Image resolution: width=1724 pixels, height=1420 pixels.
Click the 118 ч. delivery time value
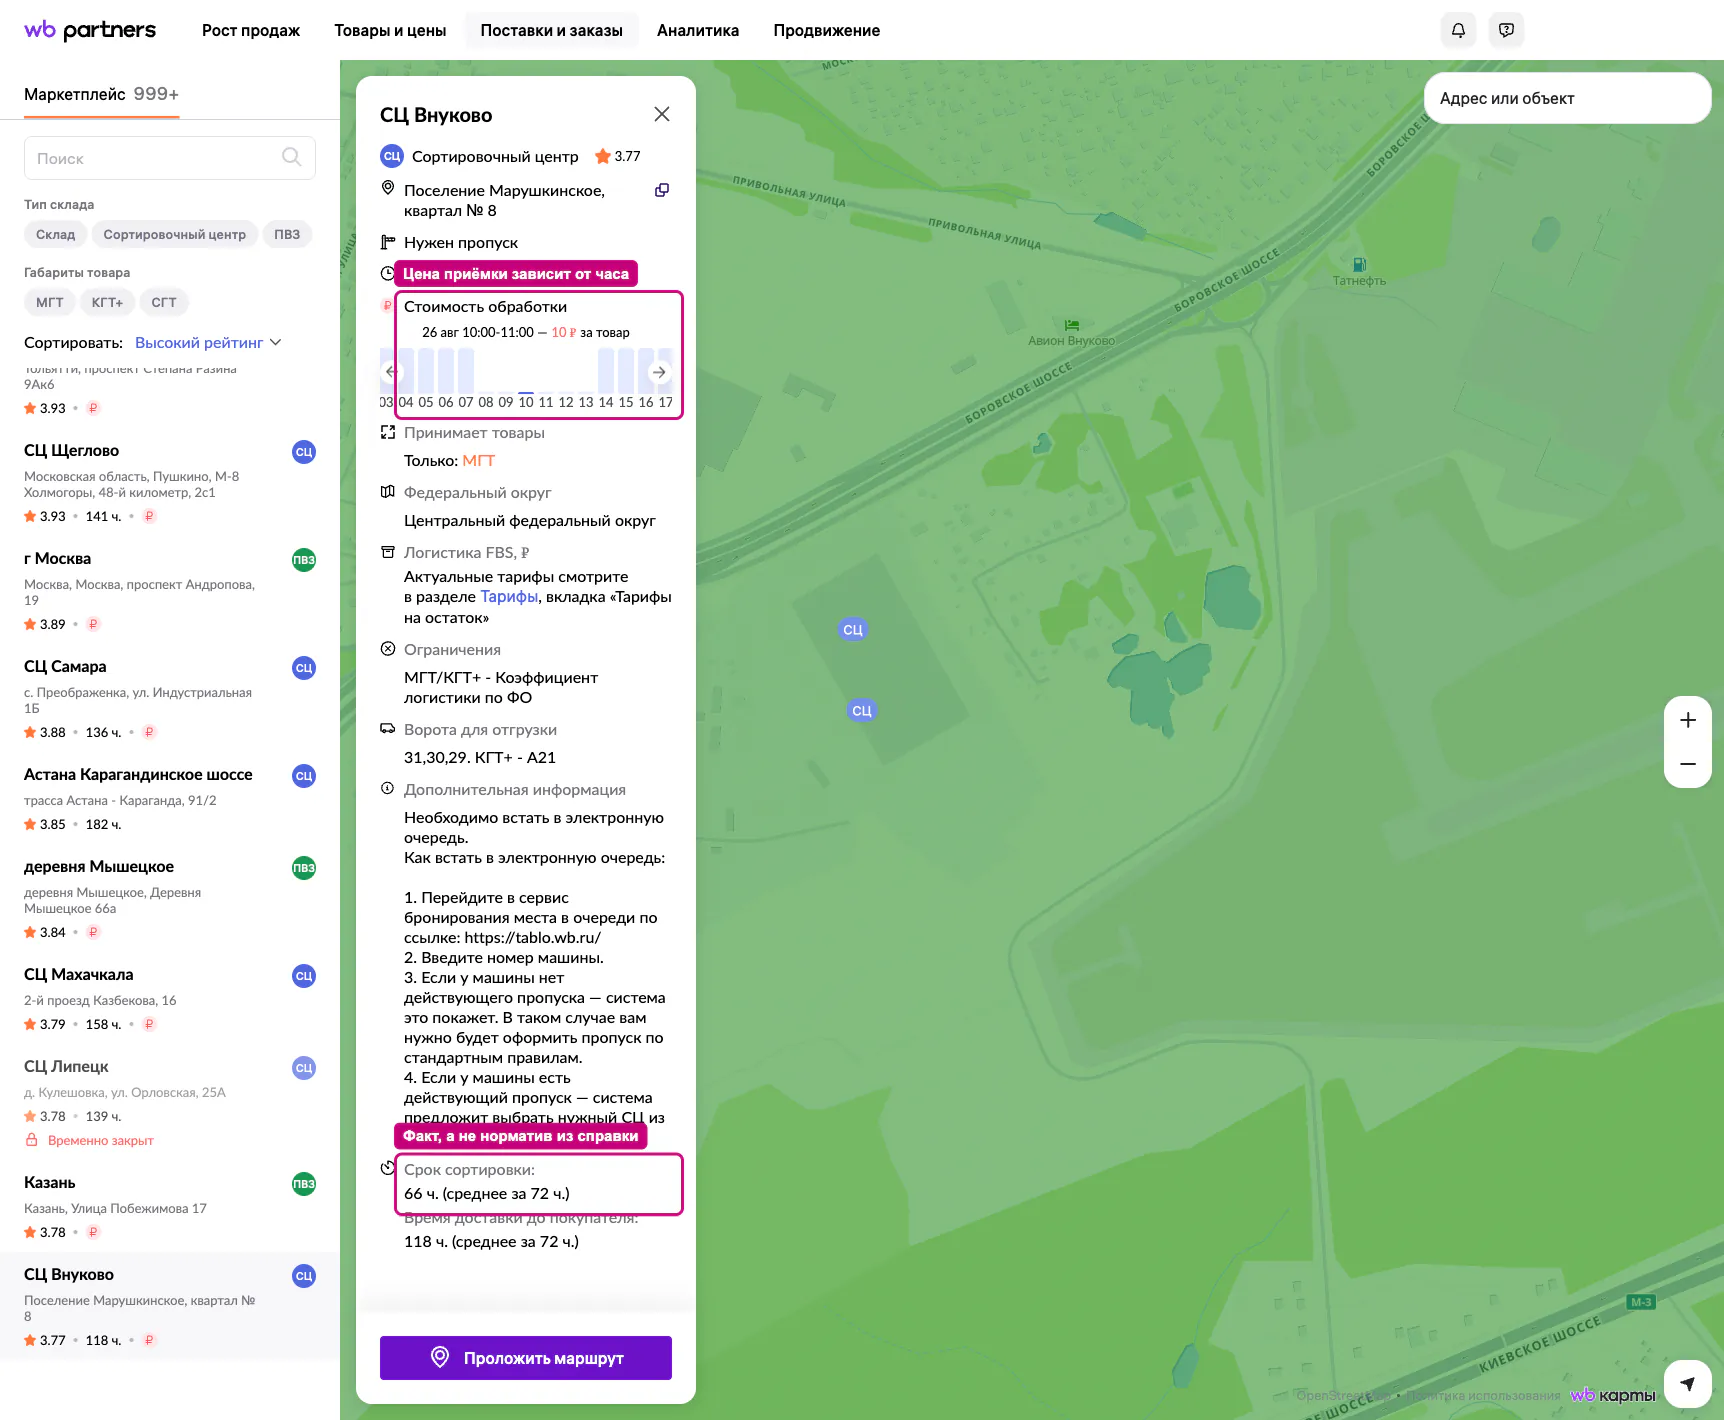click(x=491, y=1242)
